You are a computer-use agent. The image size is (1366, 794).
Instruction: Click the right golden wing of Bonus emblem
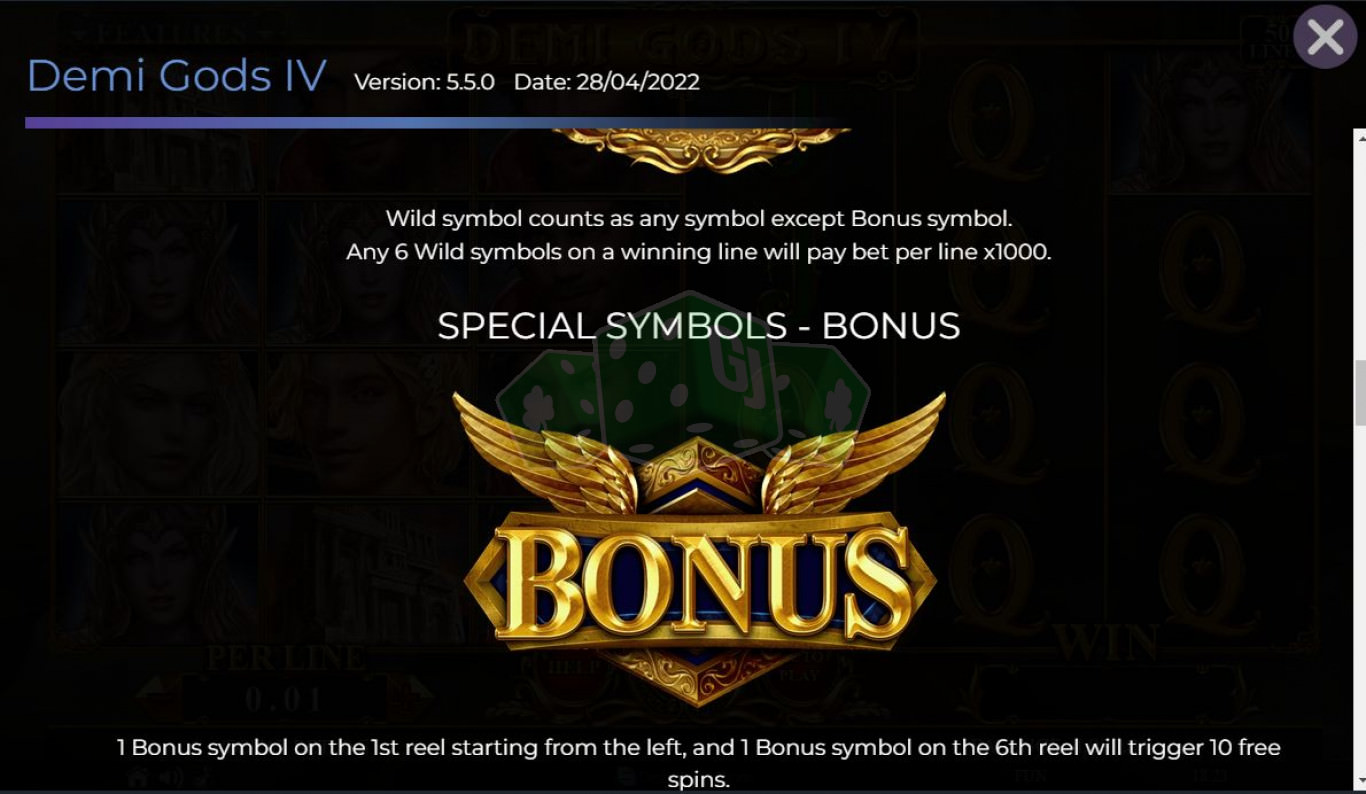click(x=854, y=452)
